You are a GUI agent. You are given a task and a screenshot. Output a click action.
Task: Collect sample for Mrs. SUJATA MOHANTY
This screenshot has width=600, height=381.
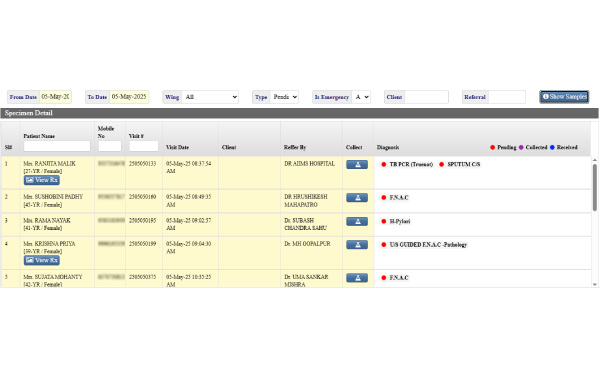[357, 278]
